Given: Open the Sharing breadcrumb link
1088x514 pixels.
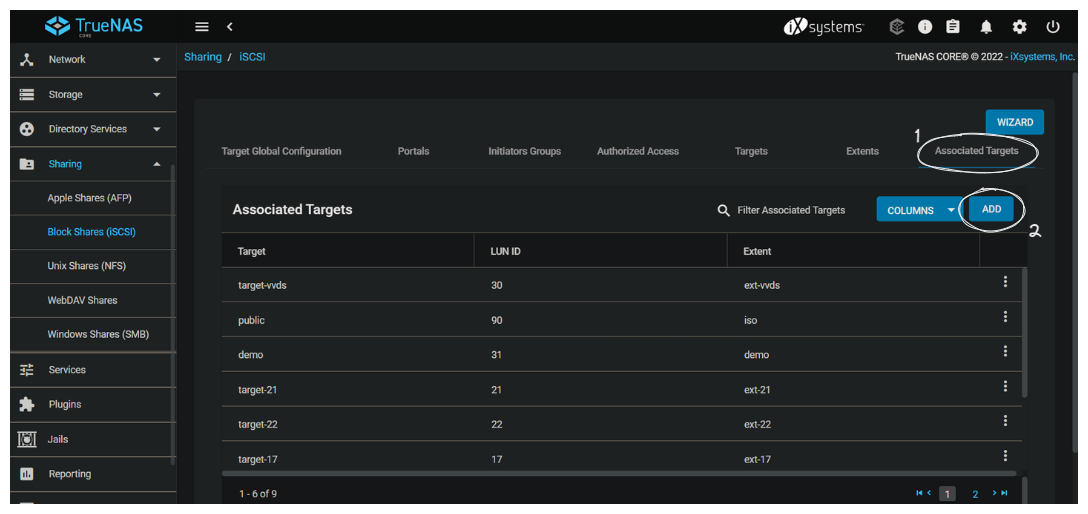Looking at the screenshot, I should click(x=203, y=57).
